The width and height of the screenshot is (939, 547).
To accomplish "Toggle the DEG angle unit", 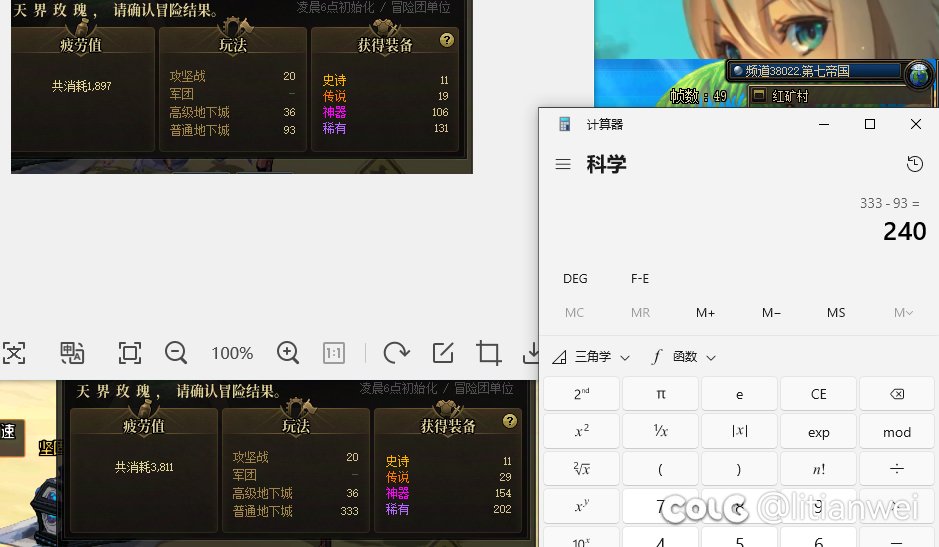I will [x=575, y=279].
